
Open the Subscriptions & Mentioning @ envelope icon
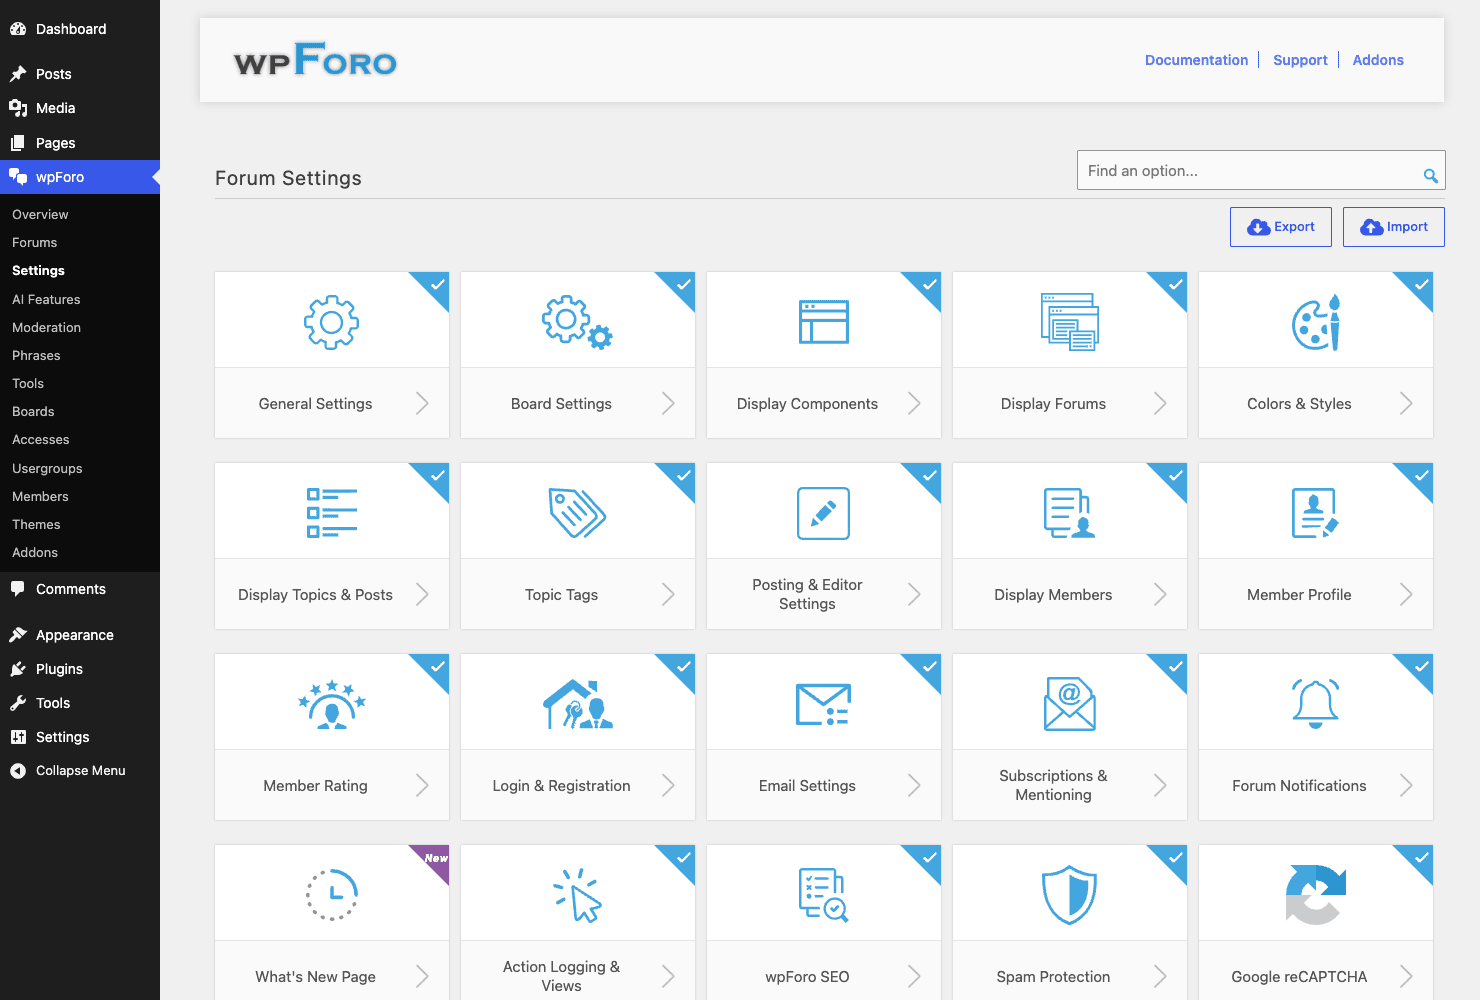pyautogui.click(x=1070, y=704)
